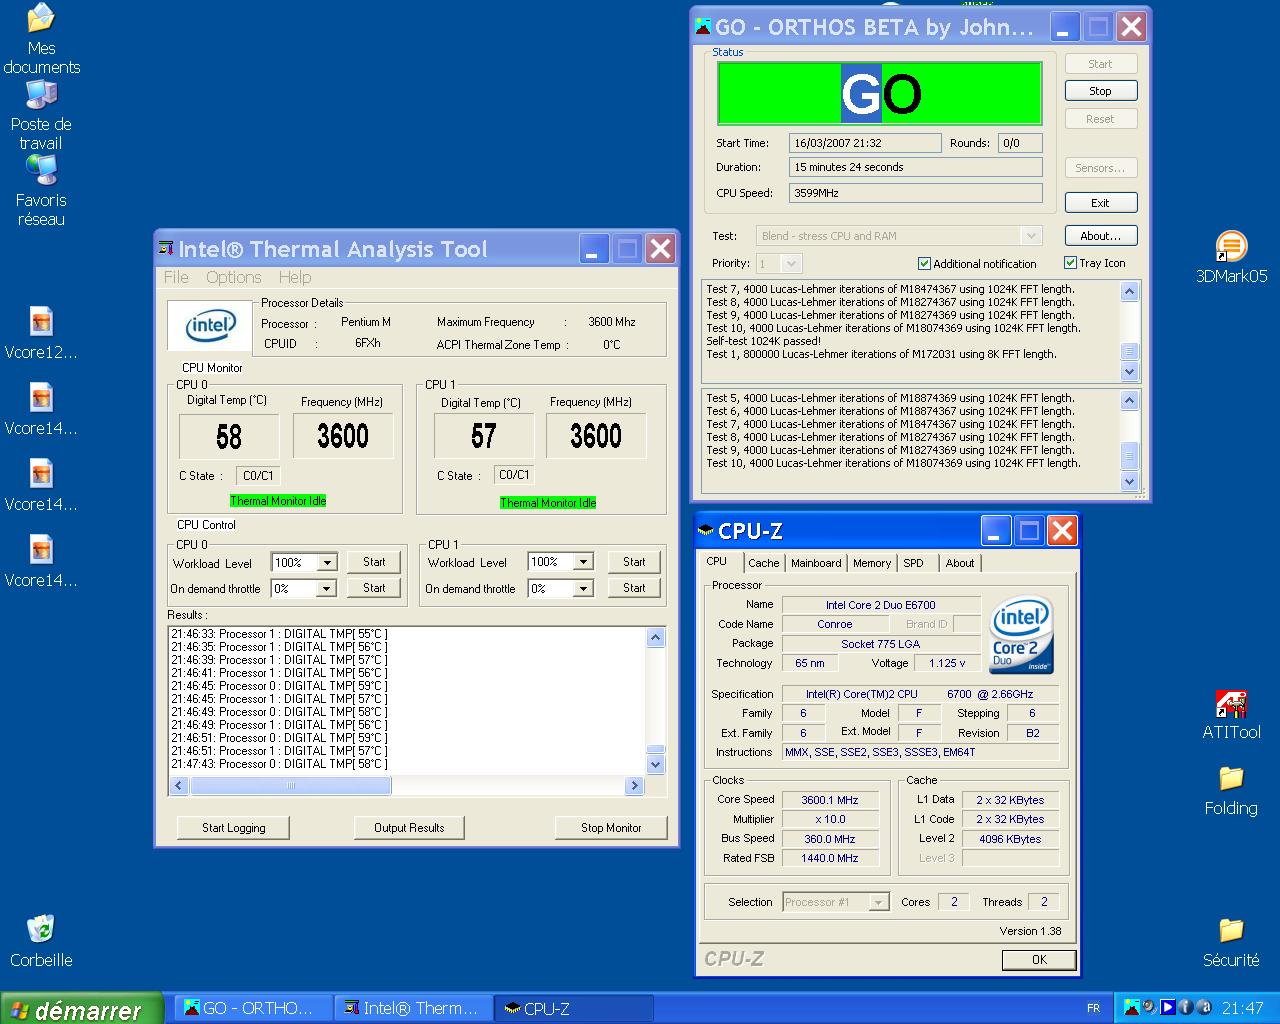The width and height of the screenshot is (1280, 1024).
Task: Open the Corbeille recycle bin
Action: click(x=41, y=930)
